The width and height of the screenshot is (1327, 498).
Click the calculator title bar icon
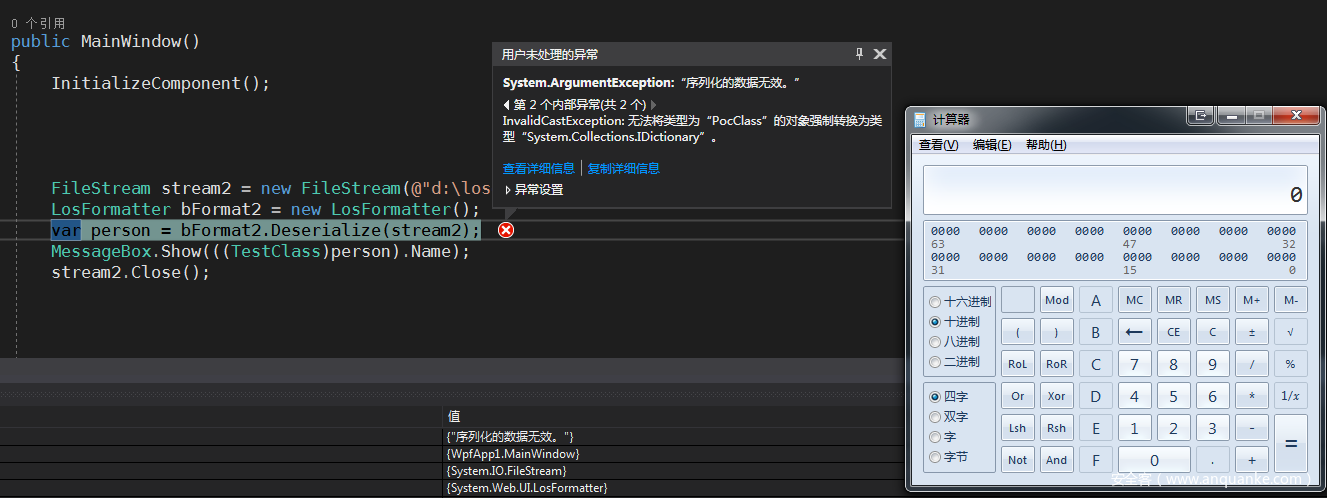[x=920, y=119]
